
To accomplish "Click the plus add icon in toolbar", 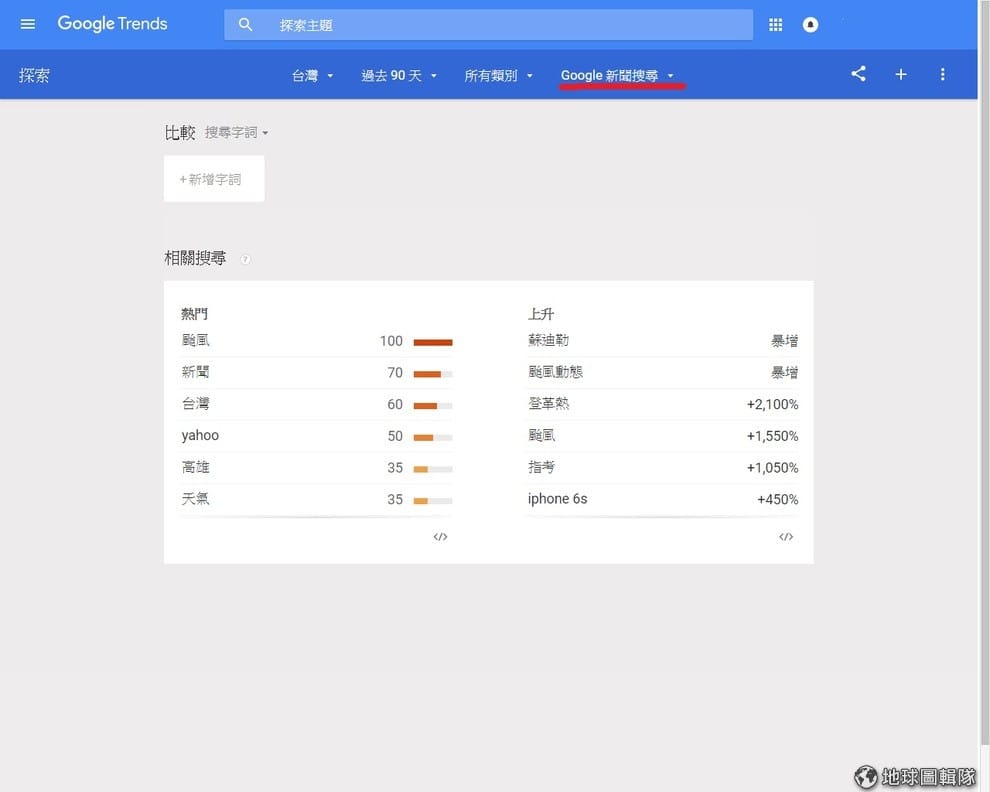I will (x=901, y=75).
